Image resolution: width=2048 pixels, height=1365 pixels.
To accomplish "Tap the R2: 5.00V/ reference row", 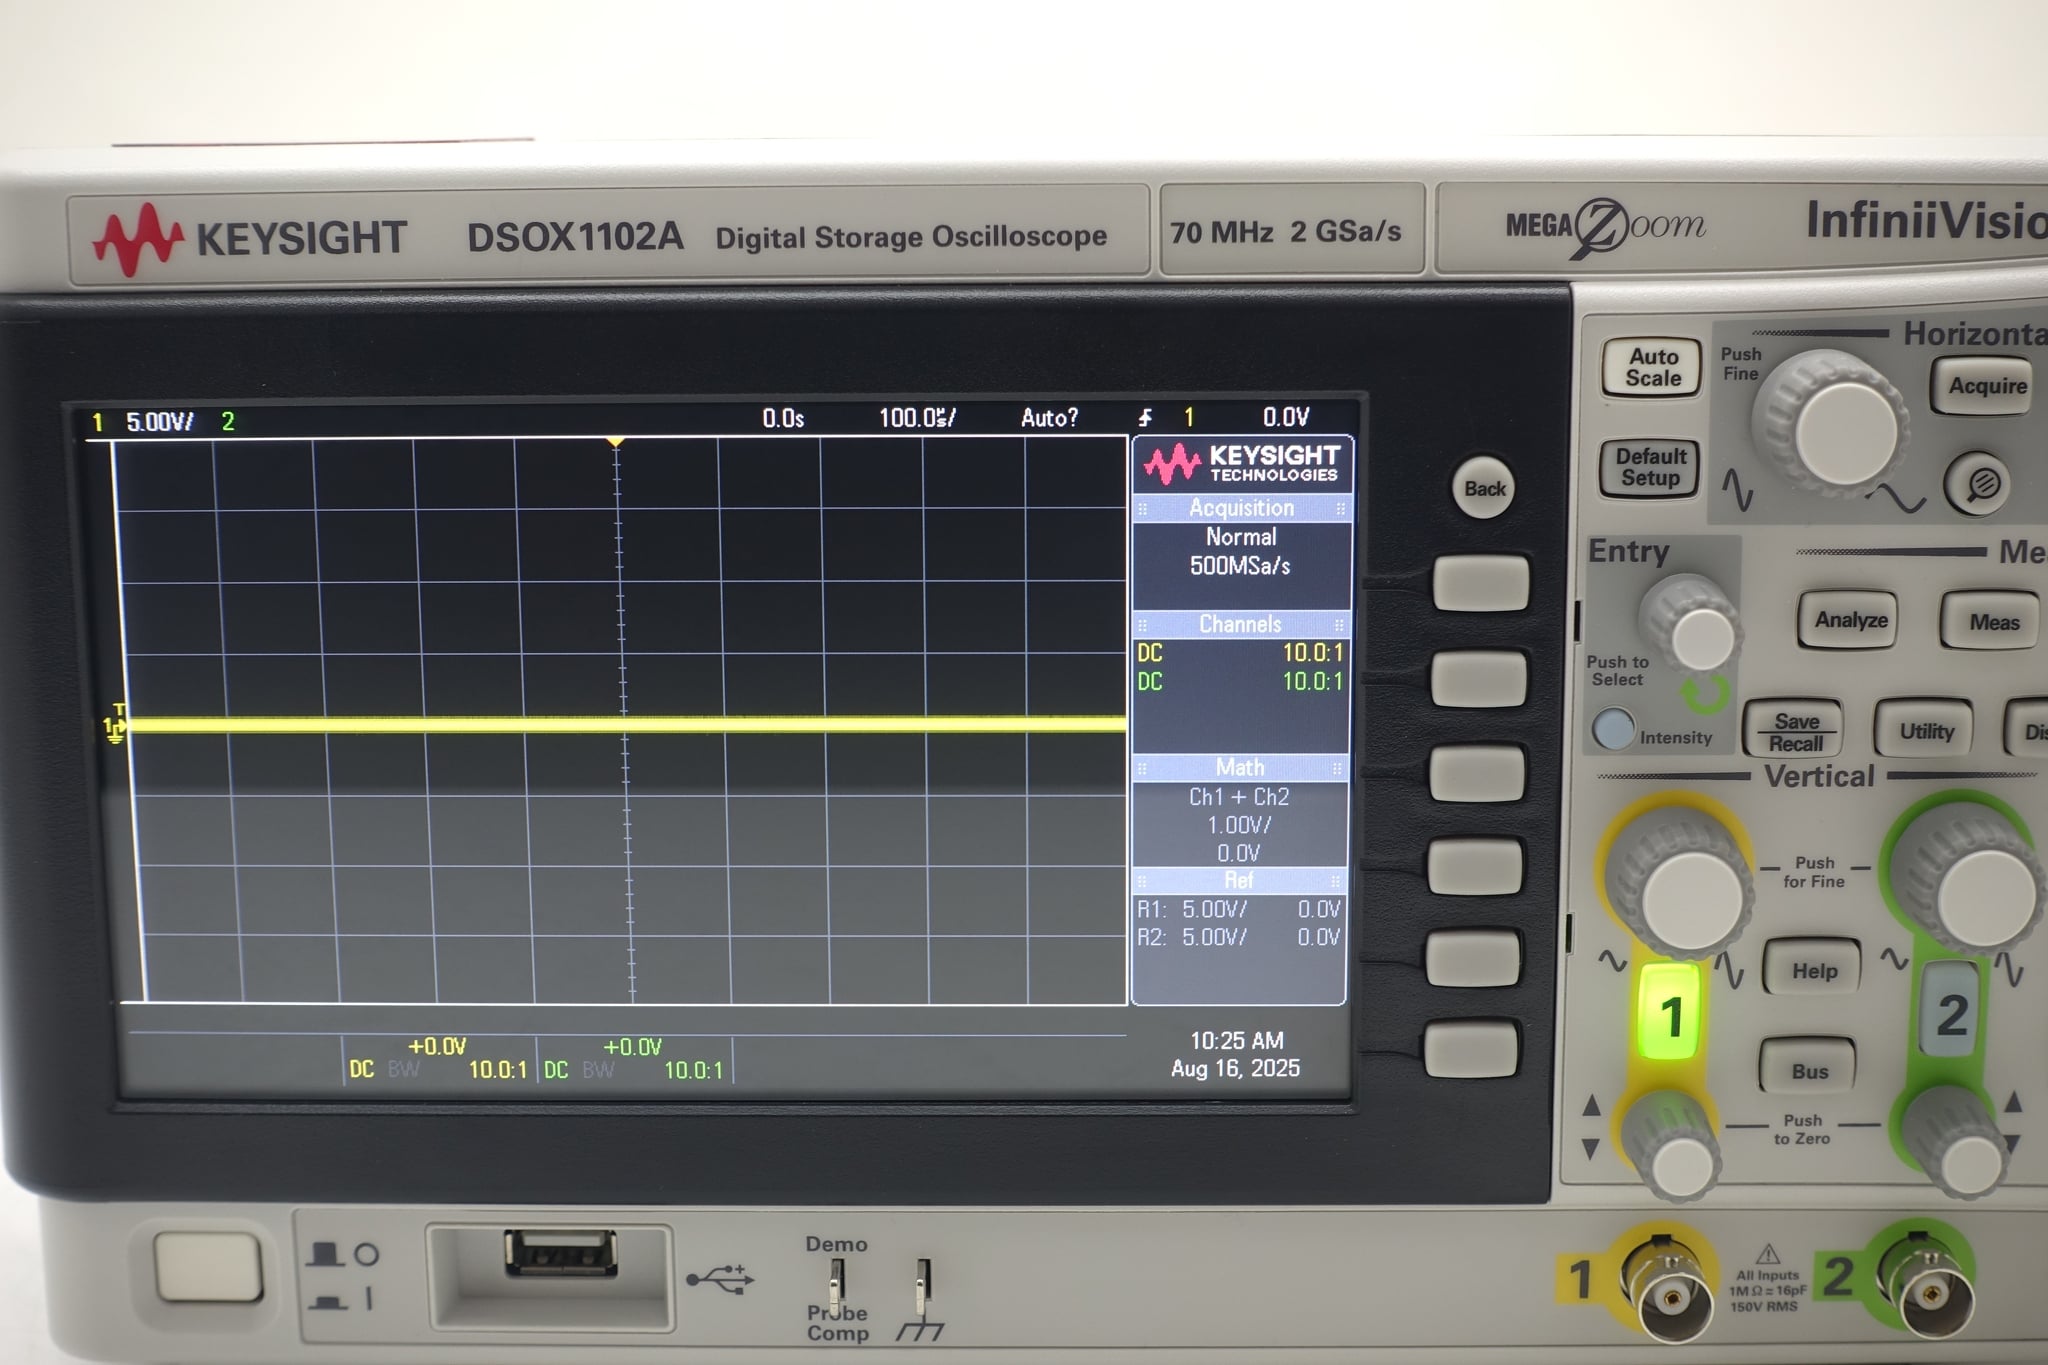I will pos(1238,937).
